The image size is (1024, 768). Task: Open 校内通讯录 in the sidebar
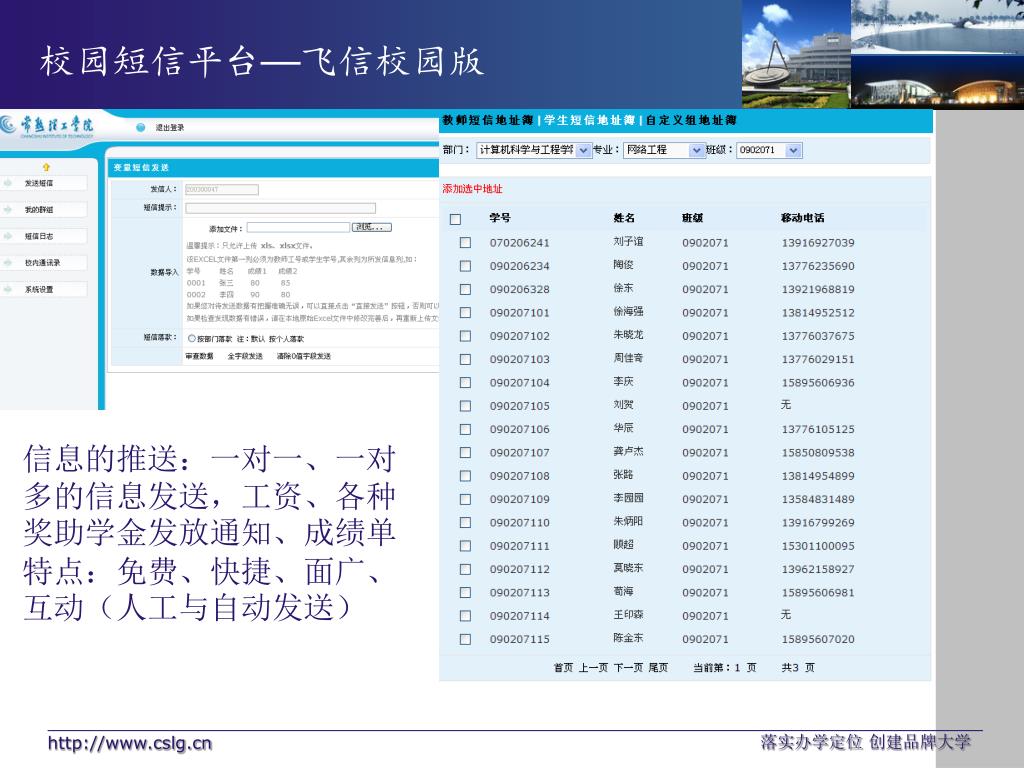42,263
